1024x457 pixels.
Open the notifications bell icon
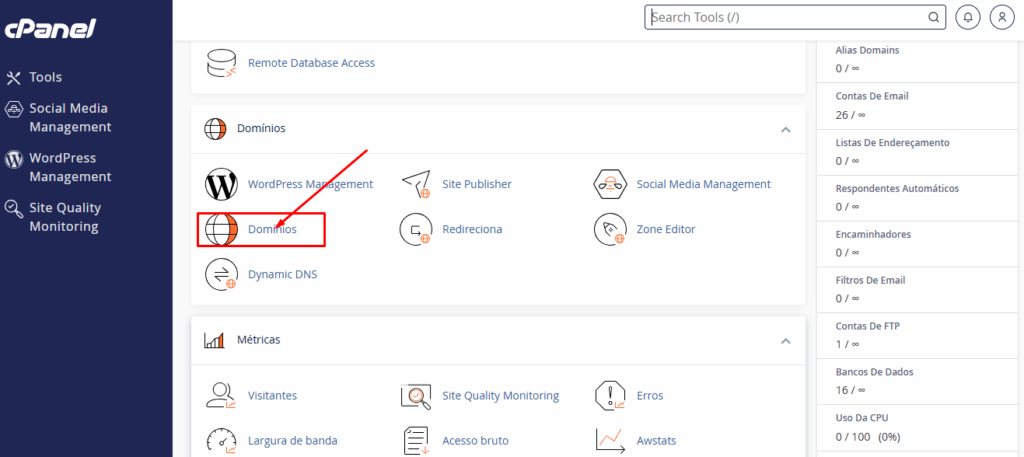(968, 18)
